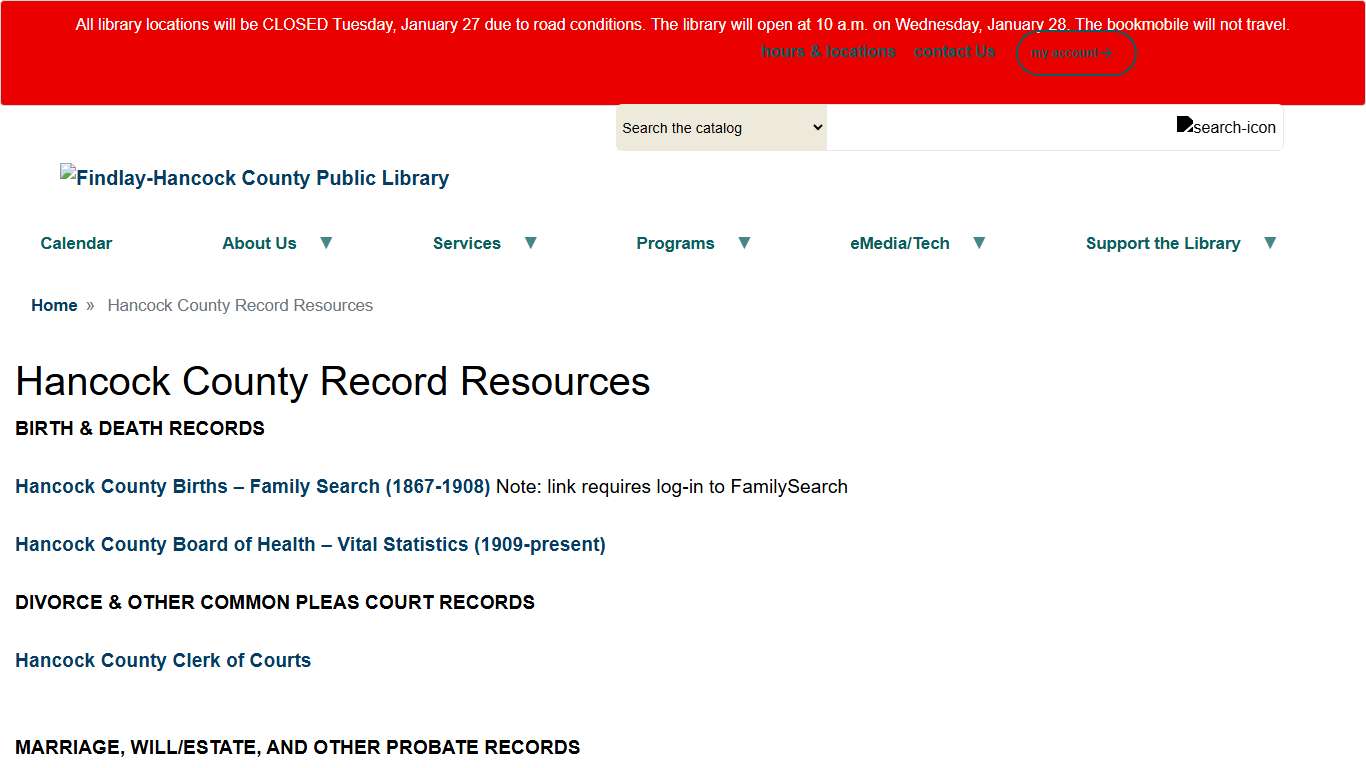This screenshot has width=1366, height=768.
Task: Click the hours & locations link
Action: point(828,51)
